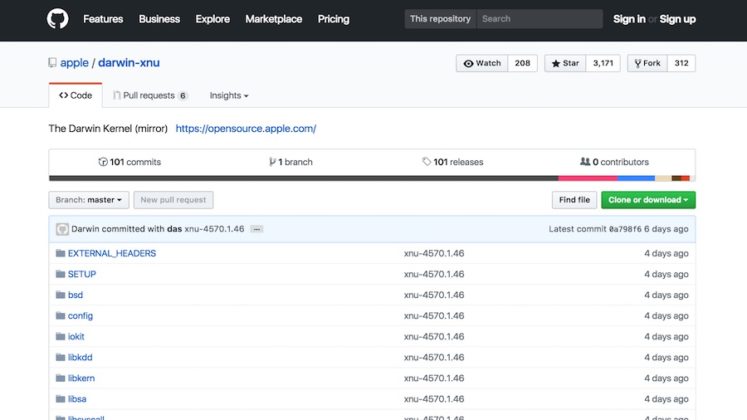Show the 0 contributors page

(x=614, y=162)
